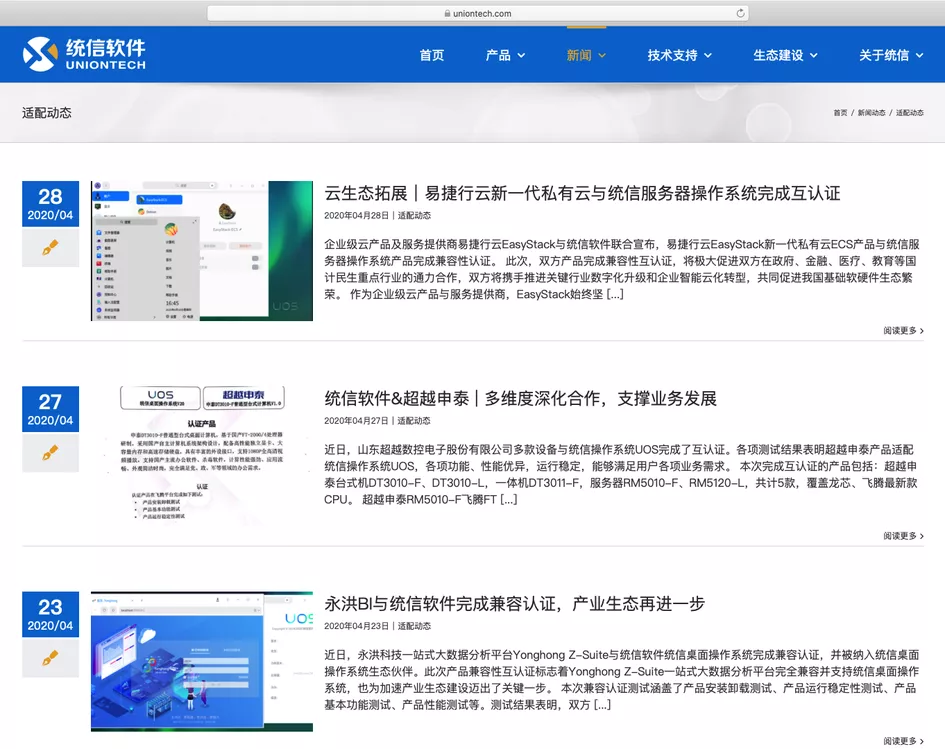Screen dimensions: 945x749
Task: Click date text 2020年04月27日
Action: pos(357,421)
